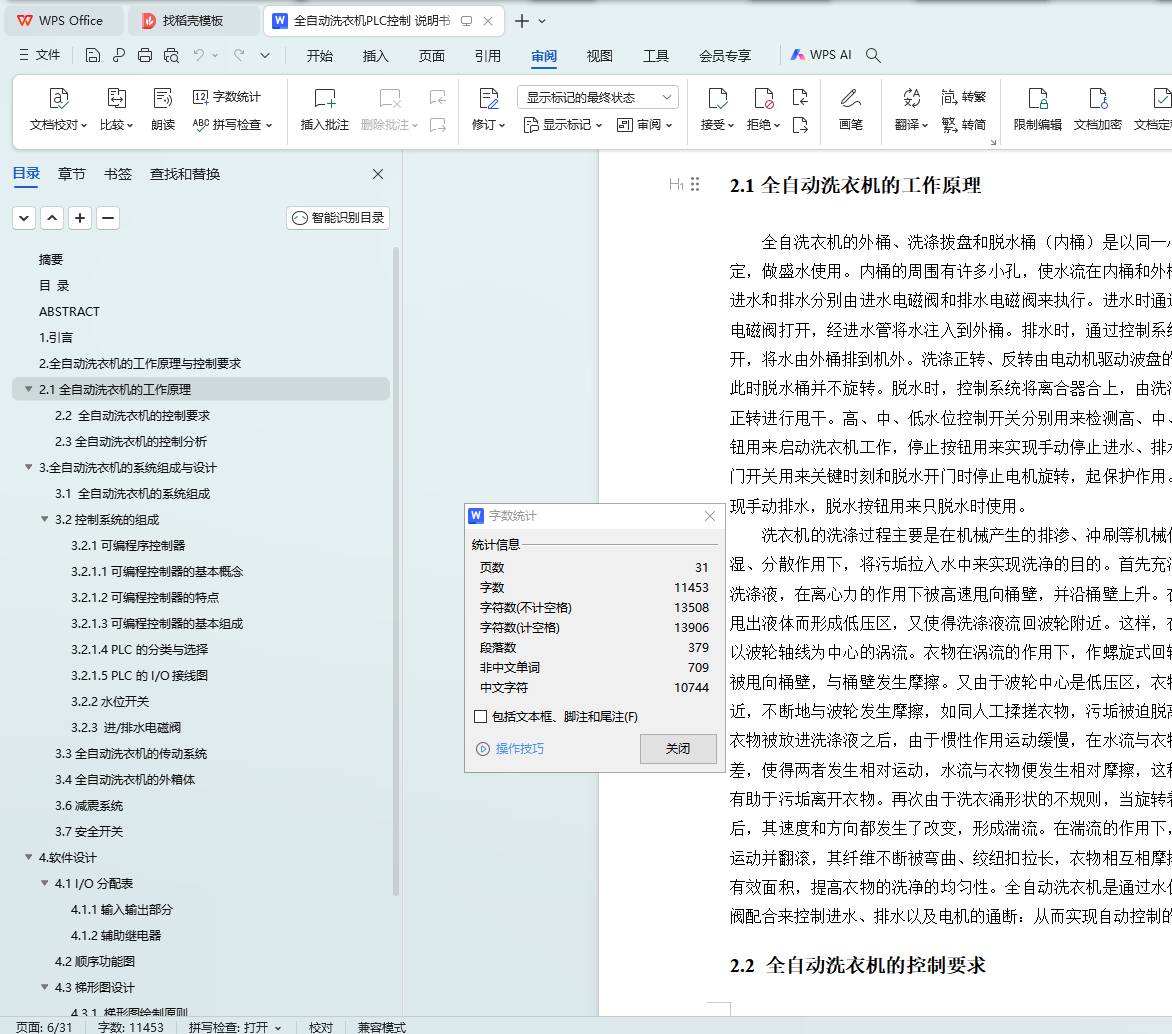Image resolution: width=1172 pixels, height=1034 pixels.
Task: Click 校对 in status bar
Action: pyautogui.click(x=321, y=1027)
